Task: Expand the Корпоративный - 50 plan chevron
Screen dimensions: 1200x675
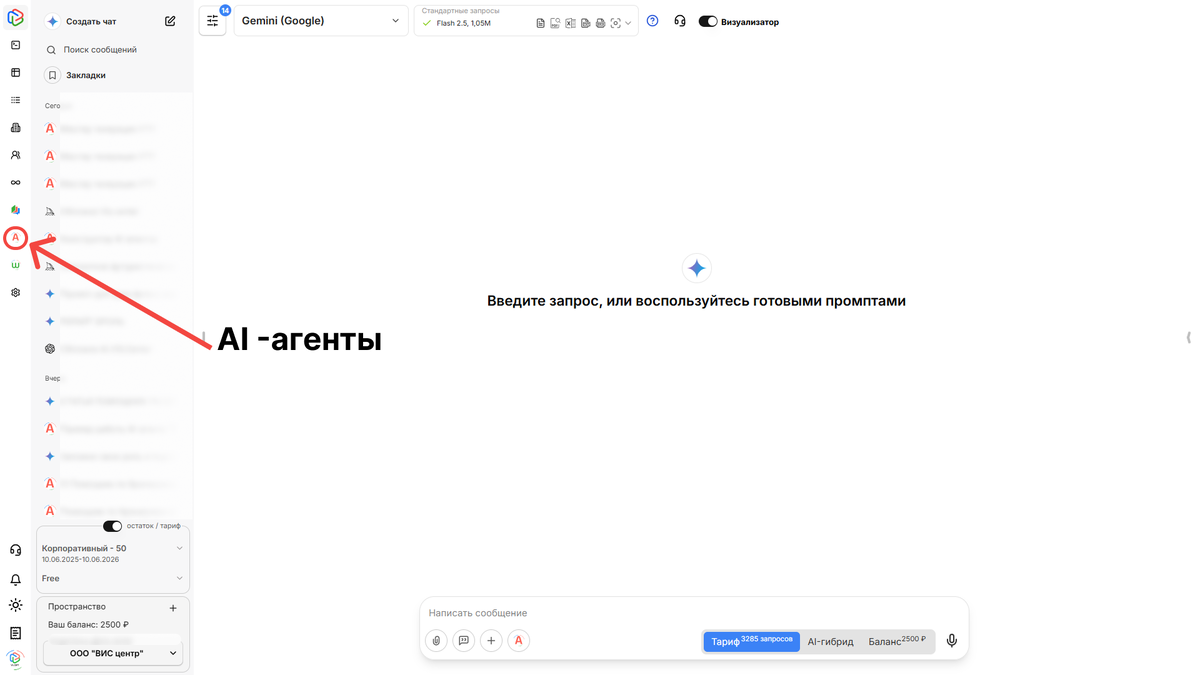Action: (179, 548)
